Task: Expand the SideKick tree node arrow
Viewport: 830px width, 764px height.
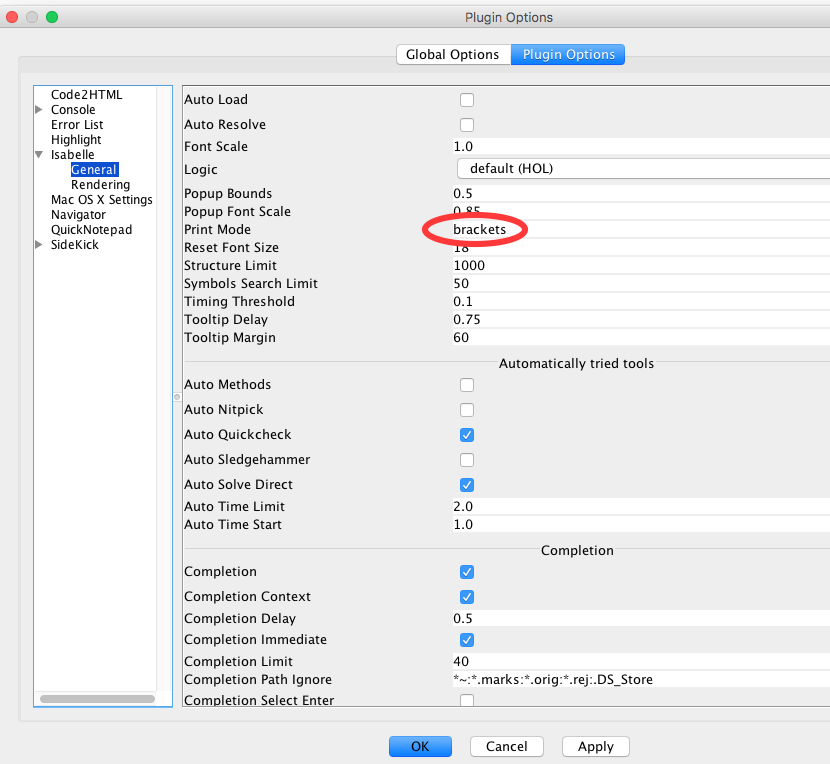Action: click(x=39, y=245)
